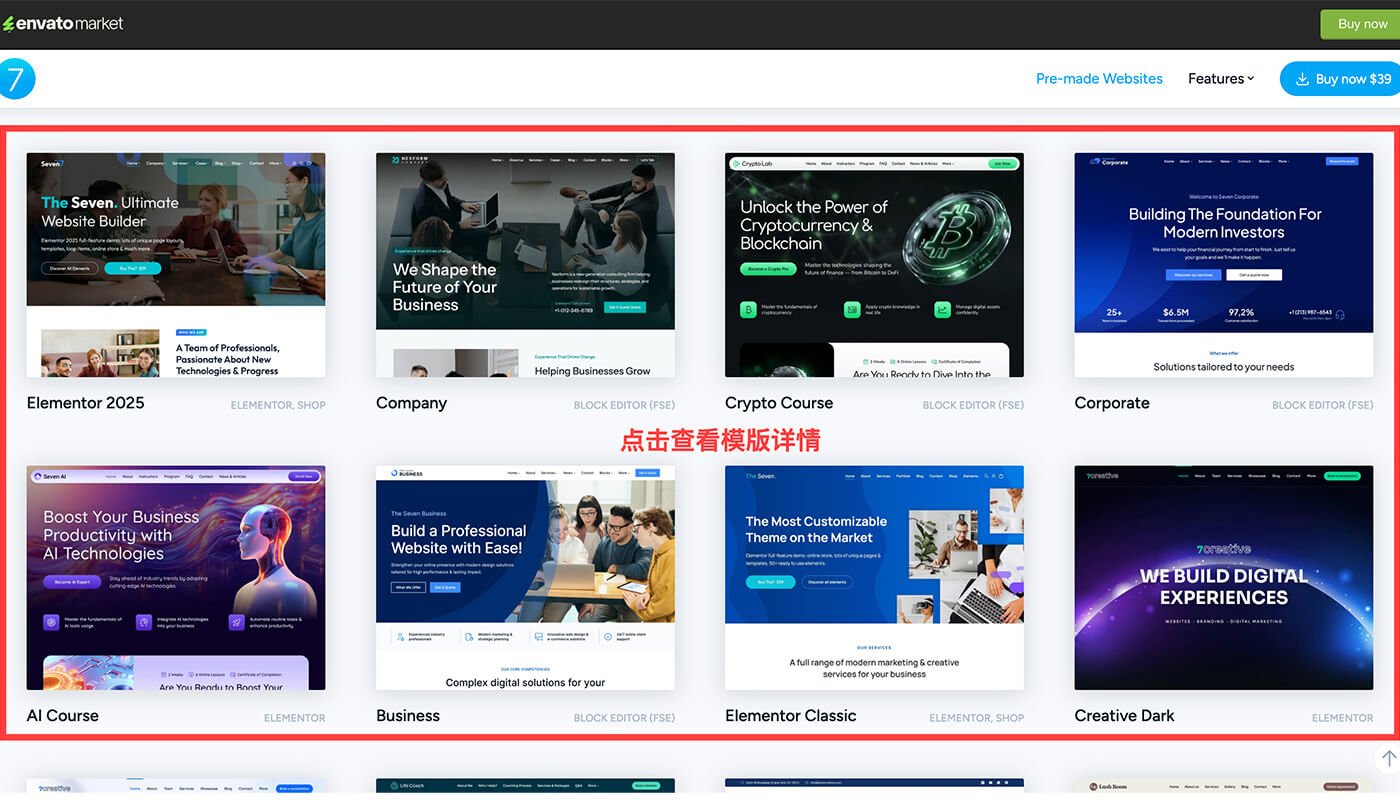Click The7 circular theme logo
The image size is (1400, 800).
[16, 79]
